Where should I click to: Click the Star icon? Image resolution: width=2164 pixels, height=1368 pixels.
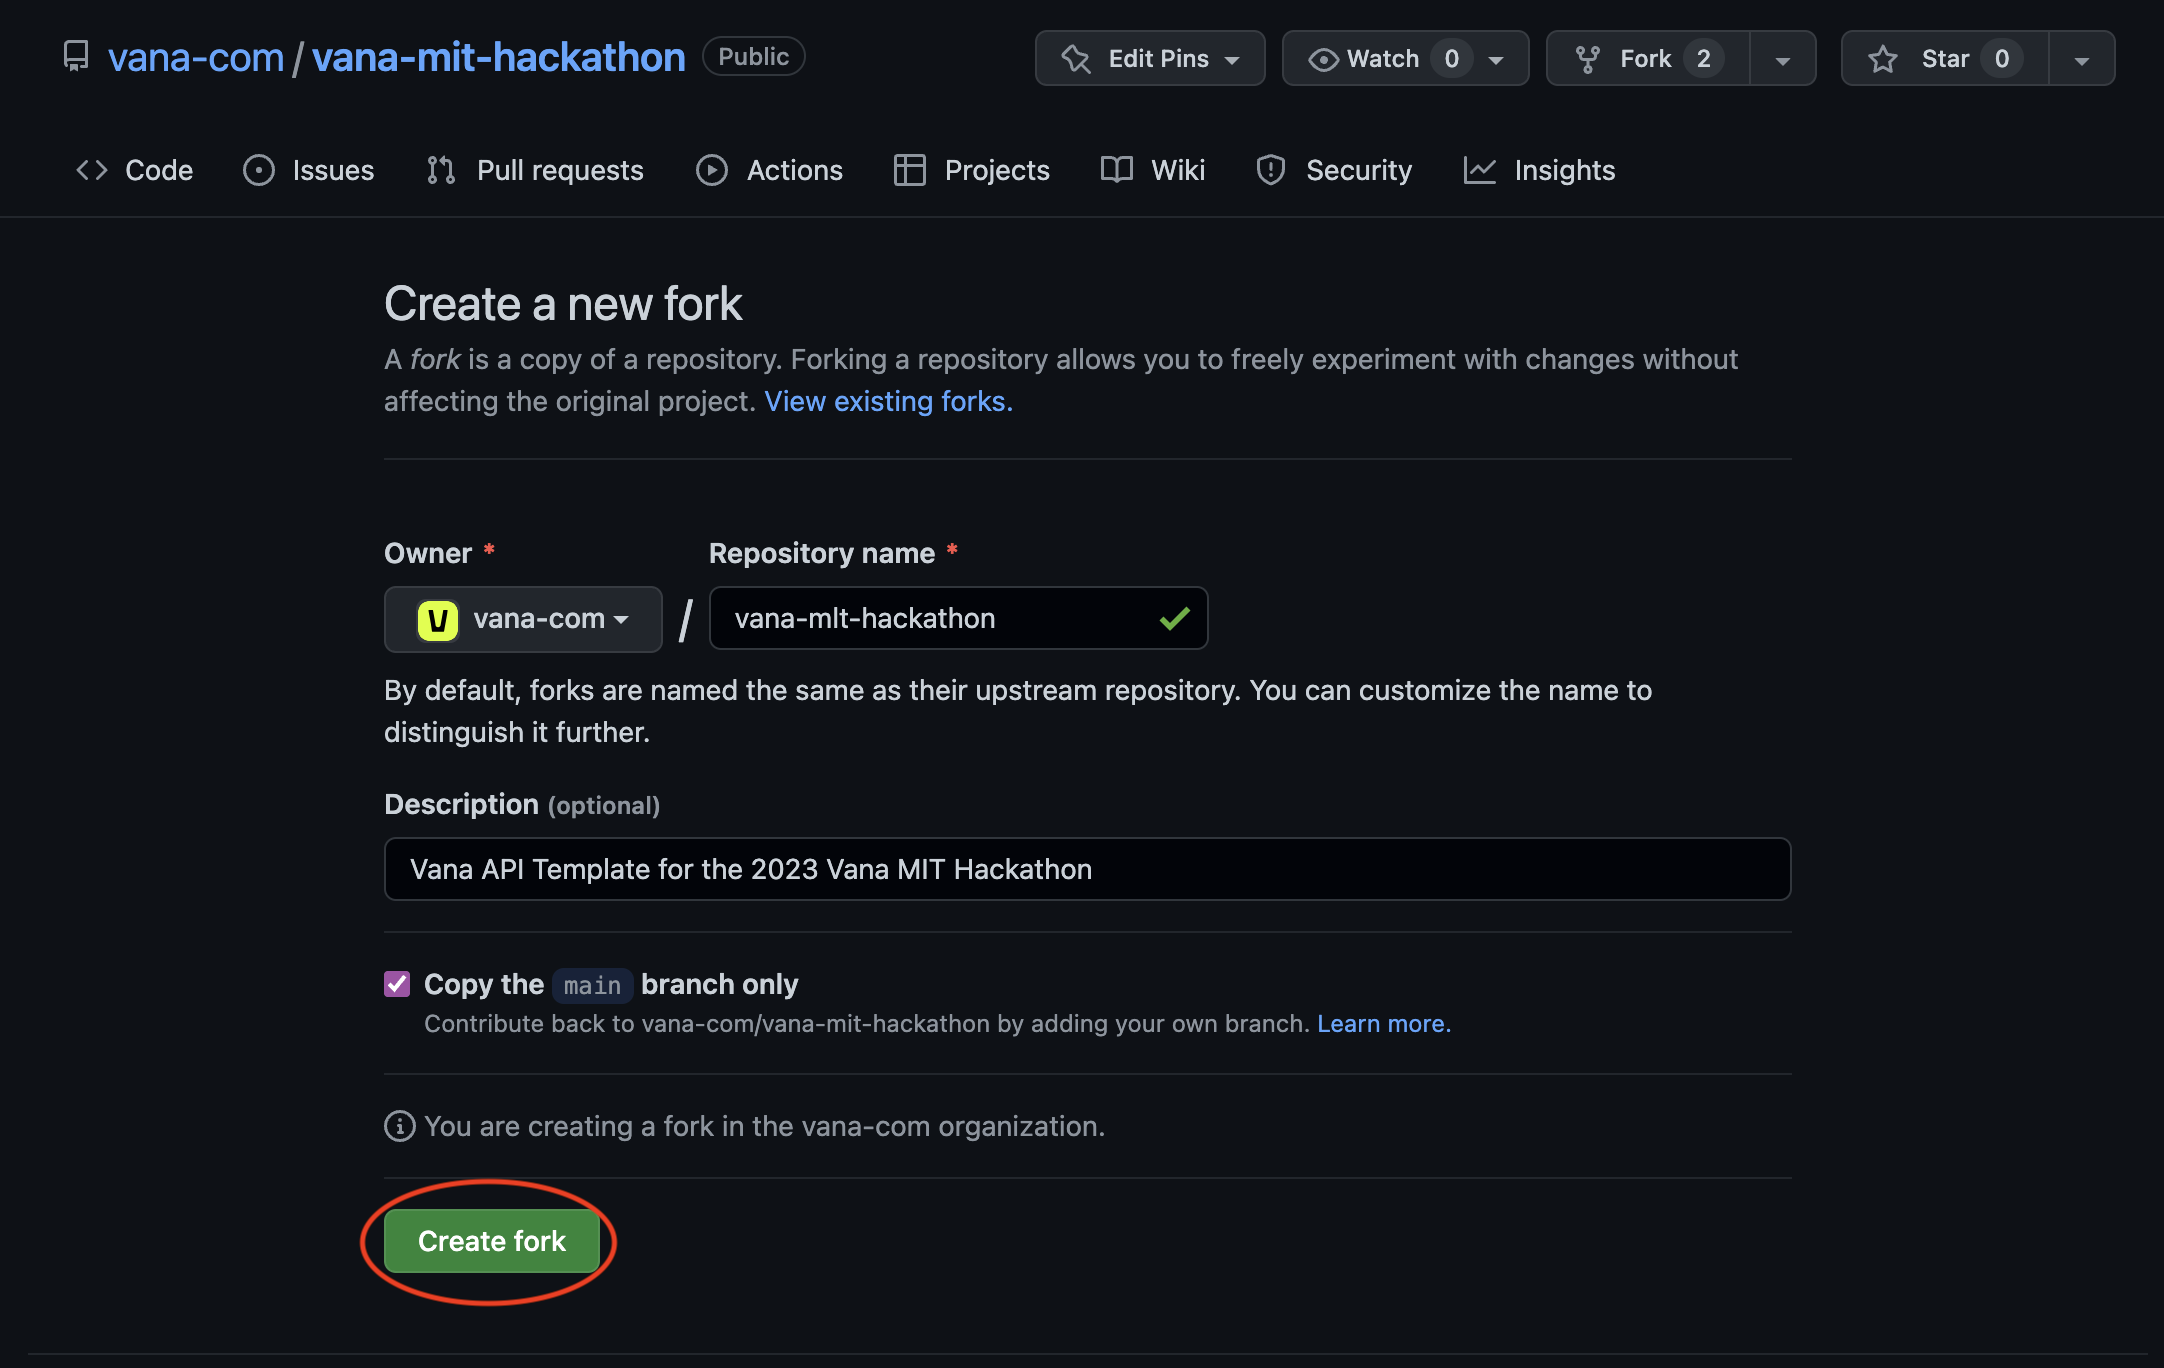[x=1883, y=59]
